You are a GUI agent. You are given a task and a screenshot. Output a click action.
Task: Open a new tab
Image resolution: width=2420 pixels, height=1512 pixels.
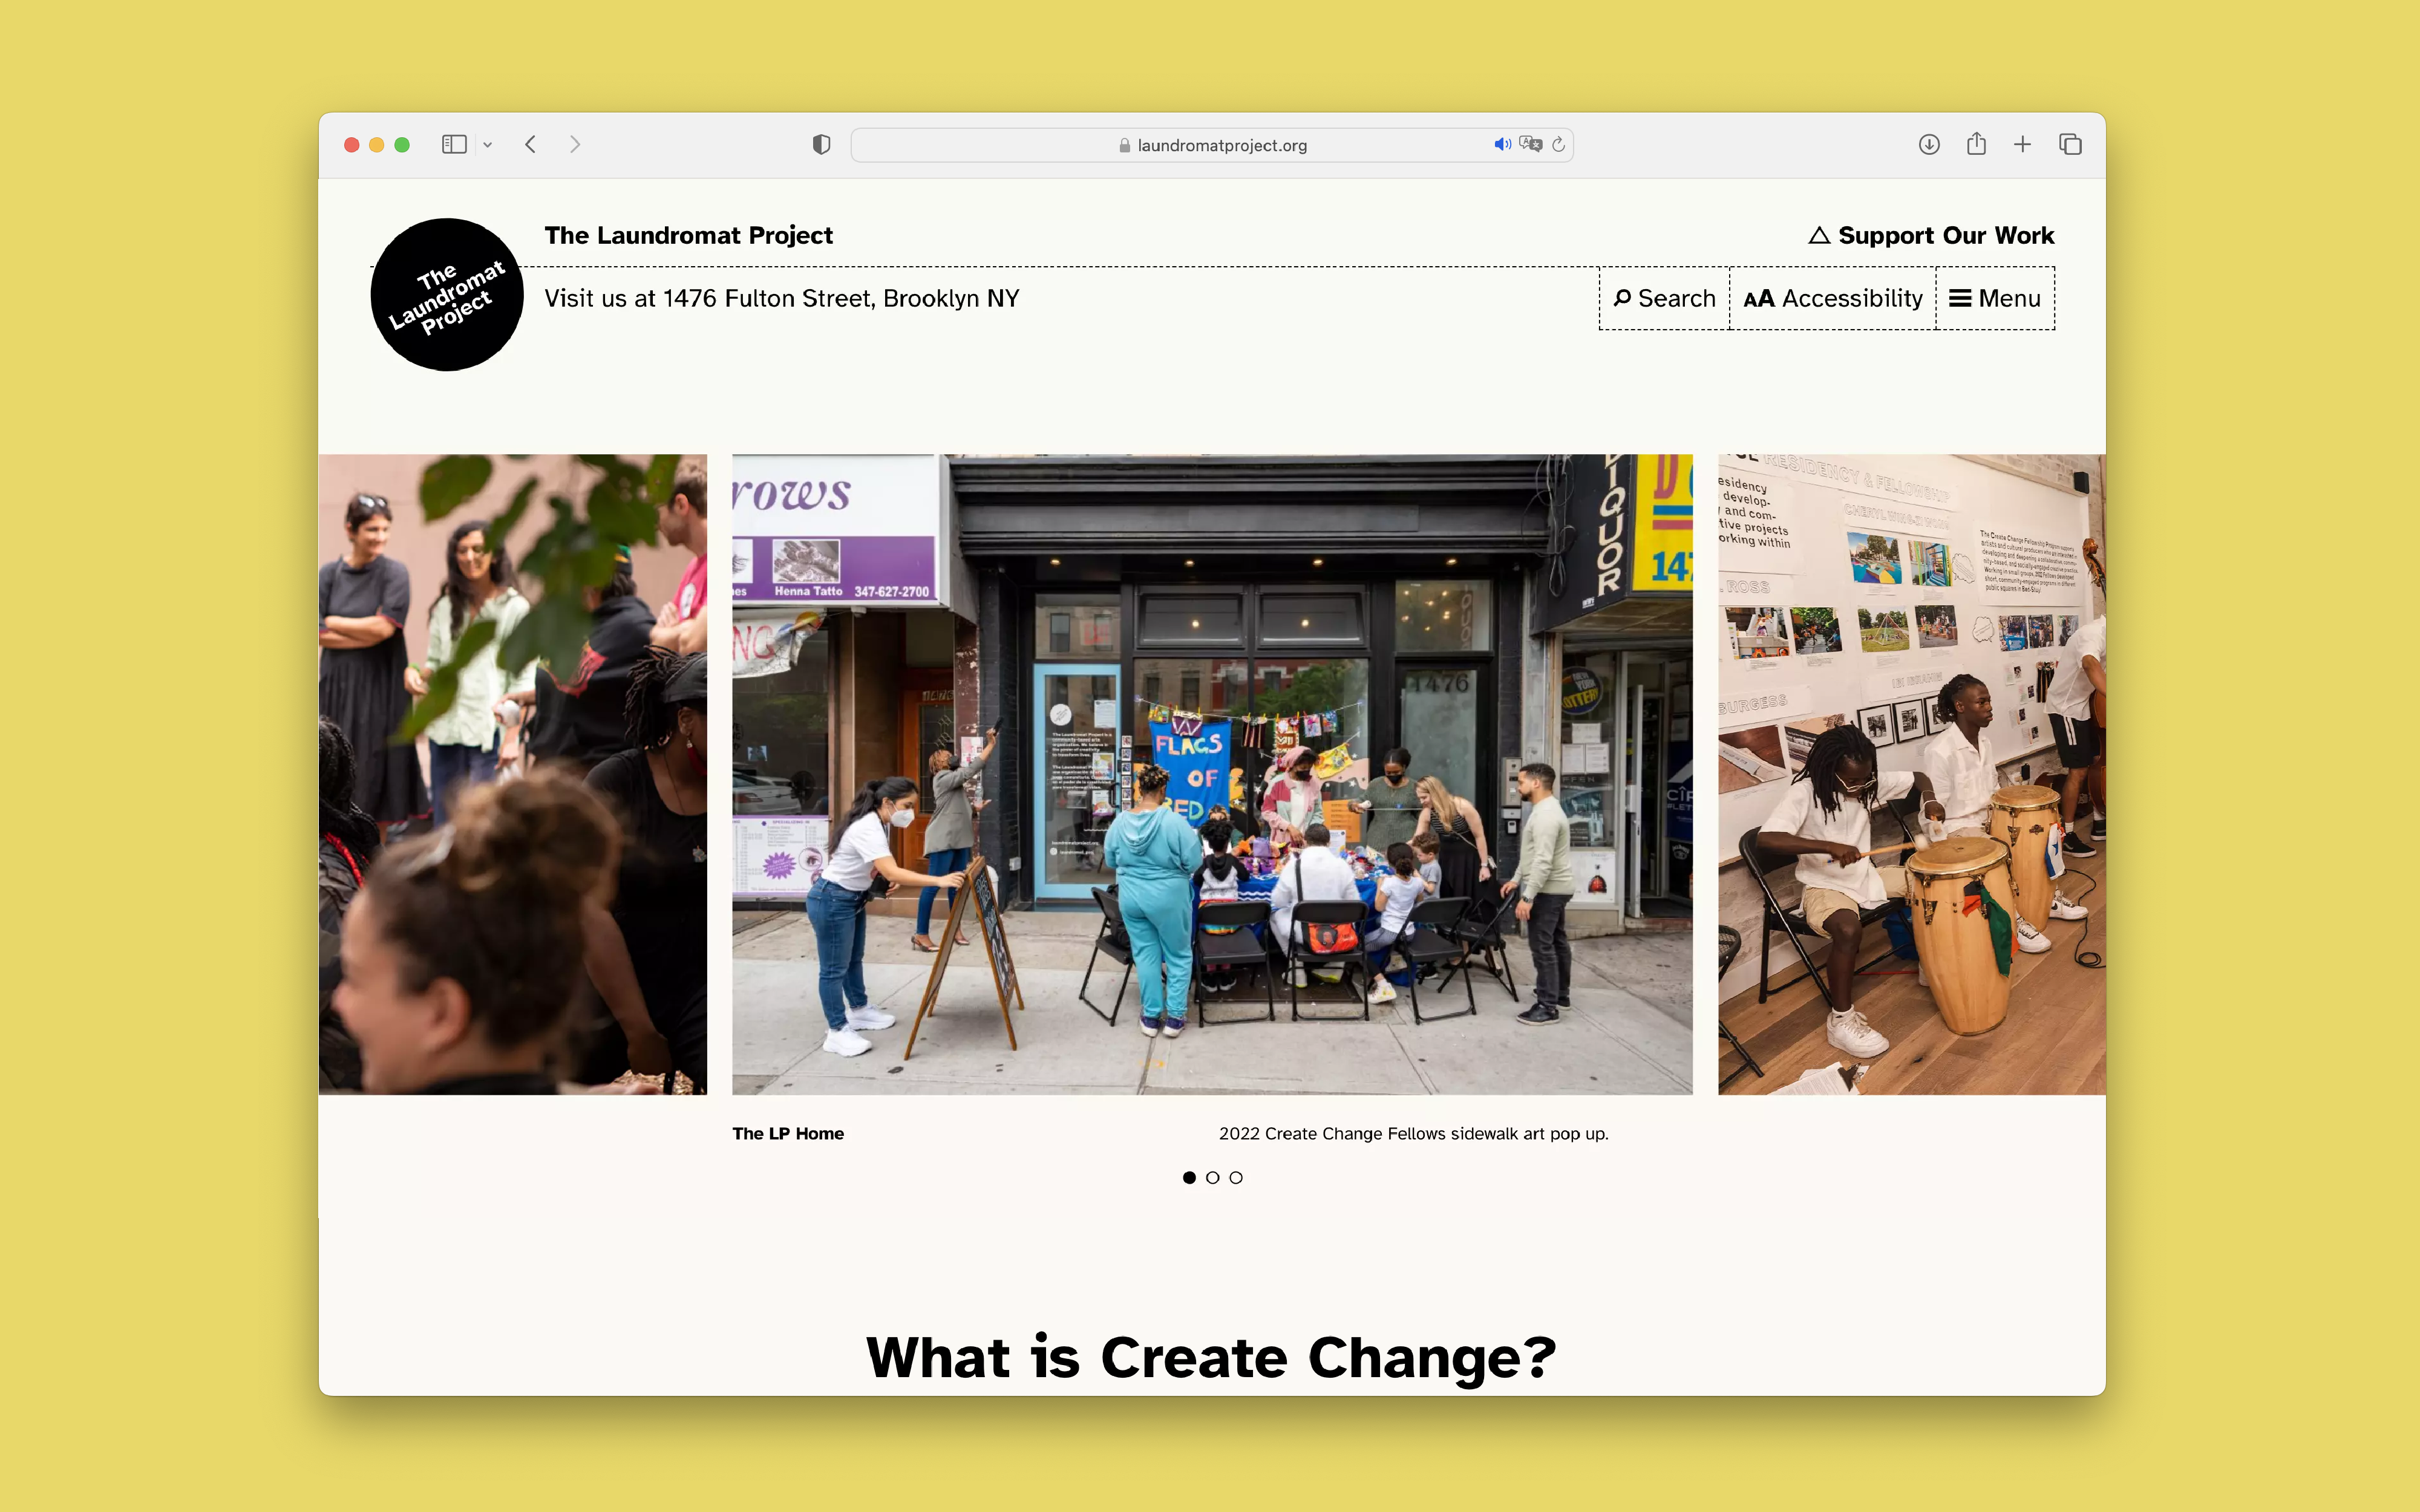[x=2022, y=145]
